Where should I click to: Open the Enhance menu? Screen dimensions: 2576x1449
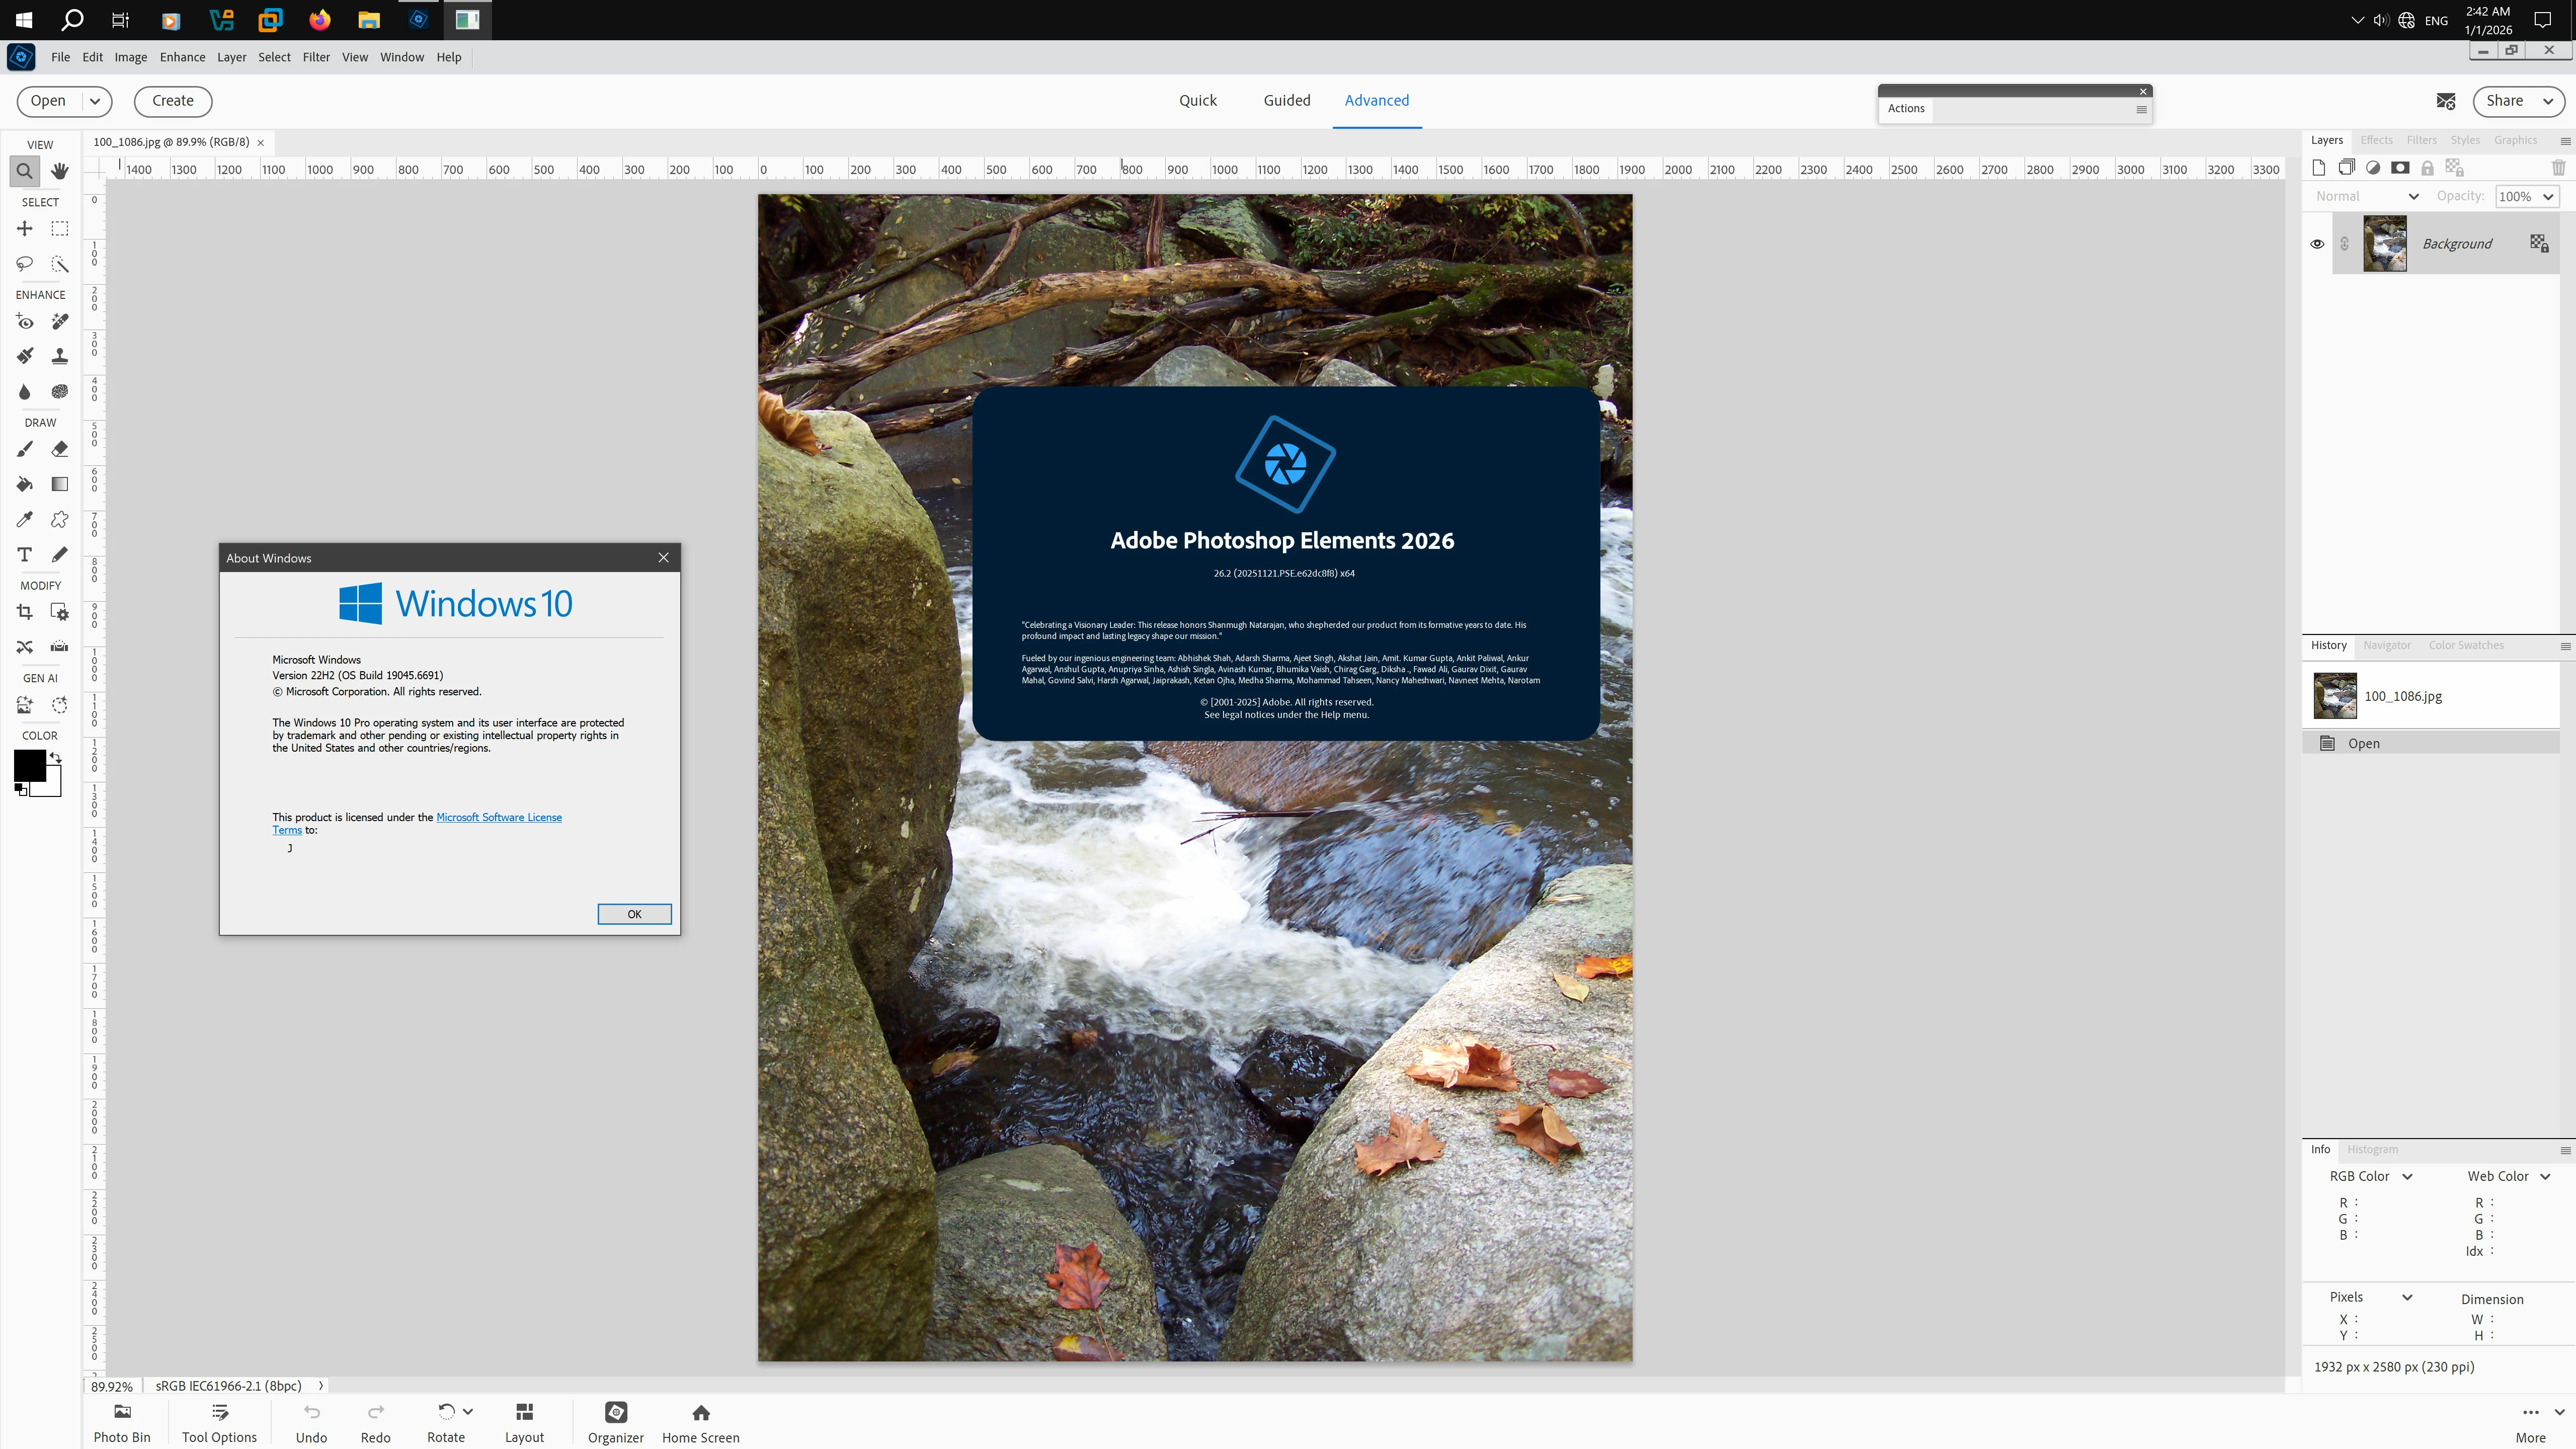(x=182, y=57)
